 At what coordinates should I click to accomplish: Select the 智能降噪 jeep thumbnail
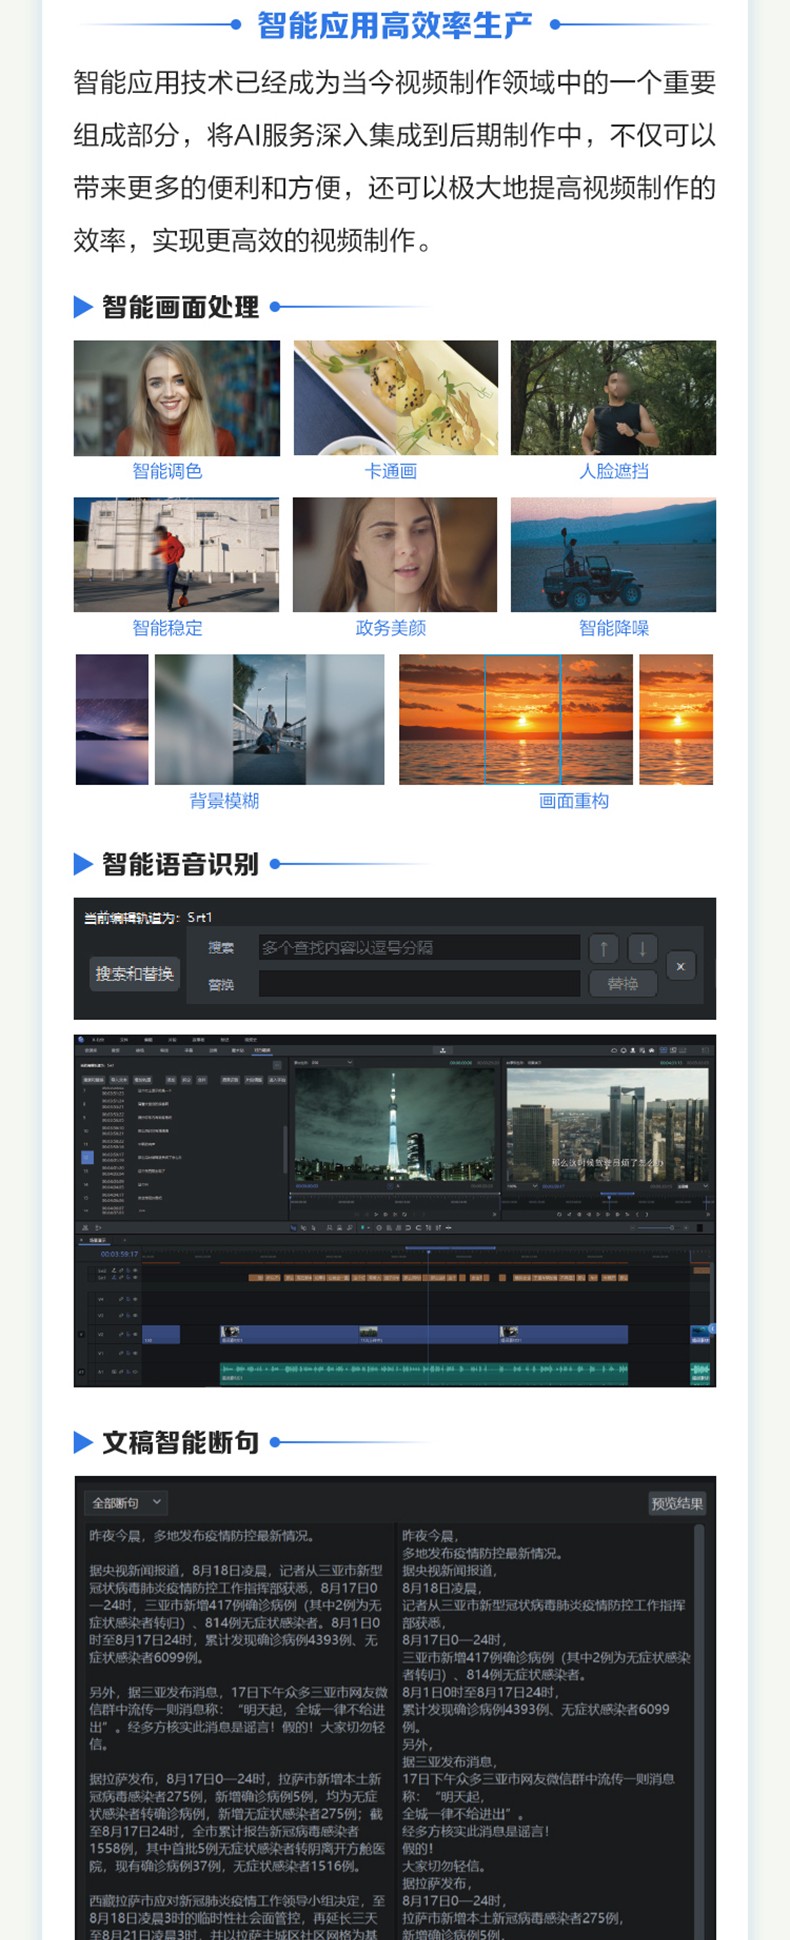[613, 554]
